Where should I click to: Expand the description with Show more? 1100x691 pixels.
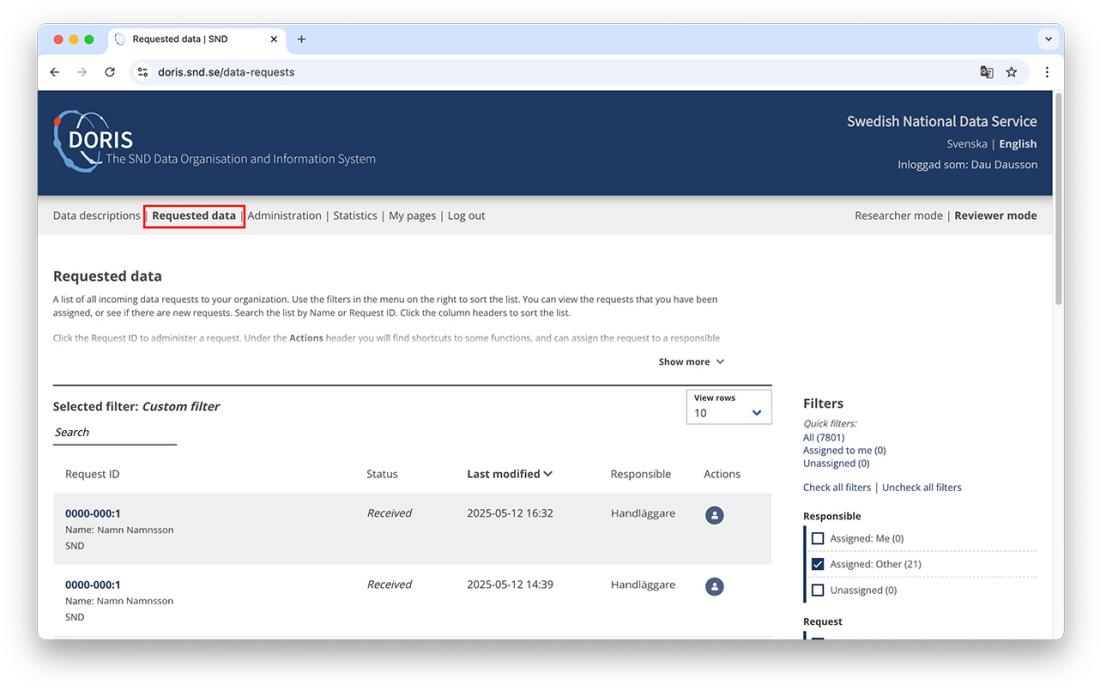tap(691, 362)
